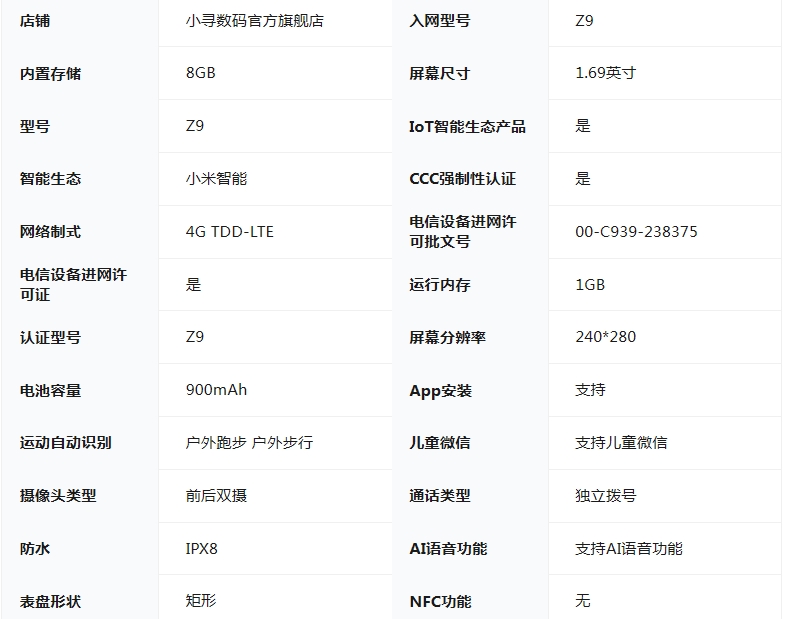Select the 1.69英寸 screen size value
Image resolution: width=800 pixels, height=619 pixels.
coord(605,73)
